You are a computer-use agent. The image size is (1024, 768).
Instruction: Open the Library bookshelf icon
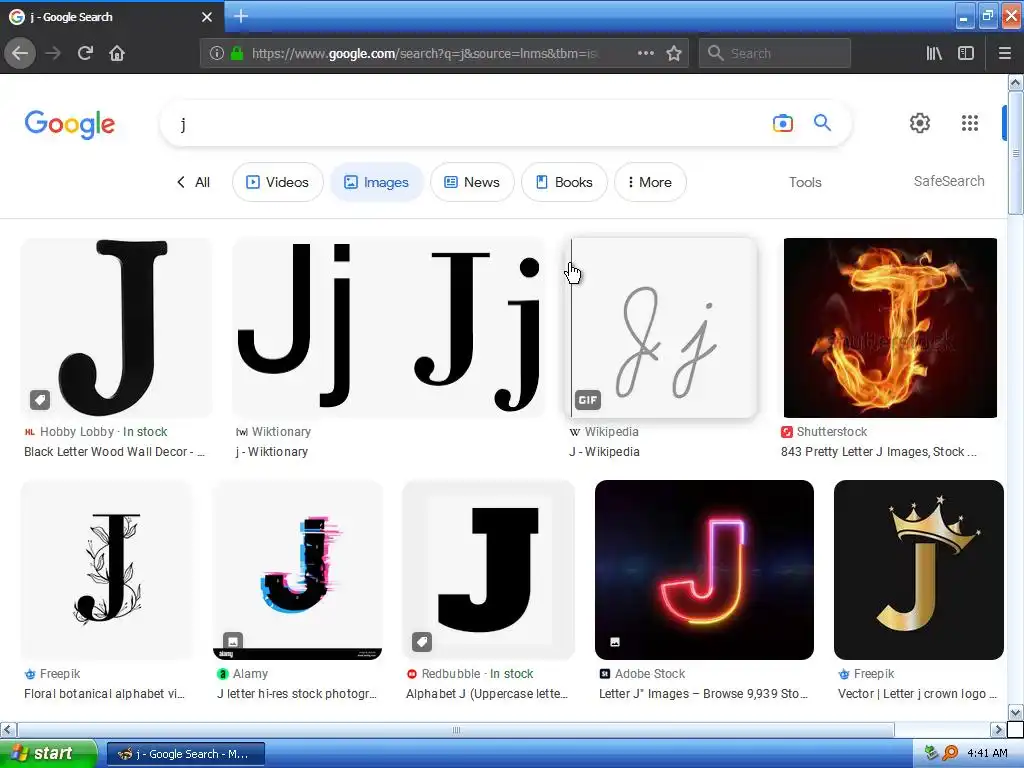click(934, 53)
